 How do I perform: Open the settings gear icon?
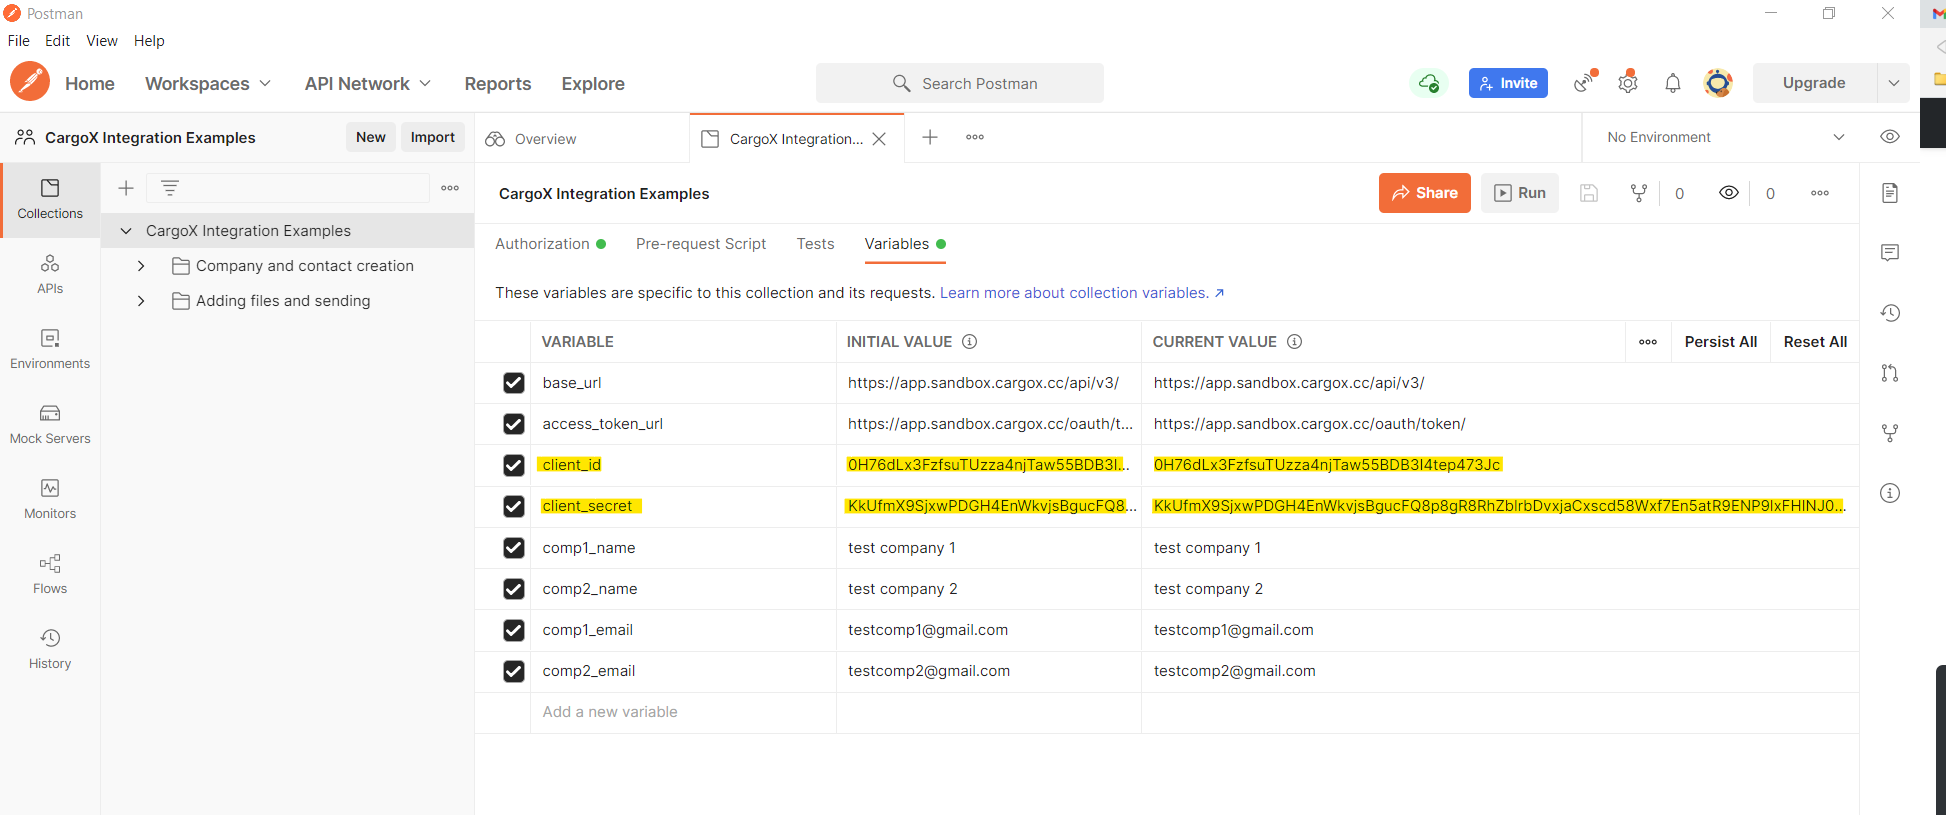point(1628,83)
